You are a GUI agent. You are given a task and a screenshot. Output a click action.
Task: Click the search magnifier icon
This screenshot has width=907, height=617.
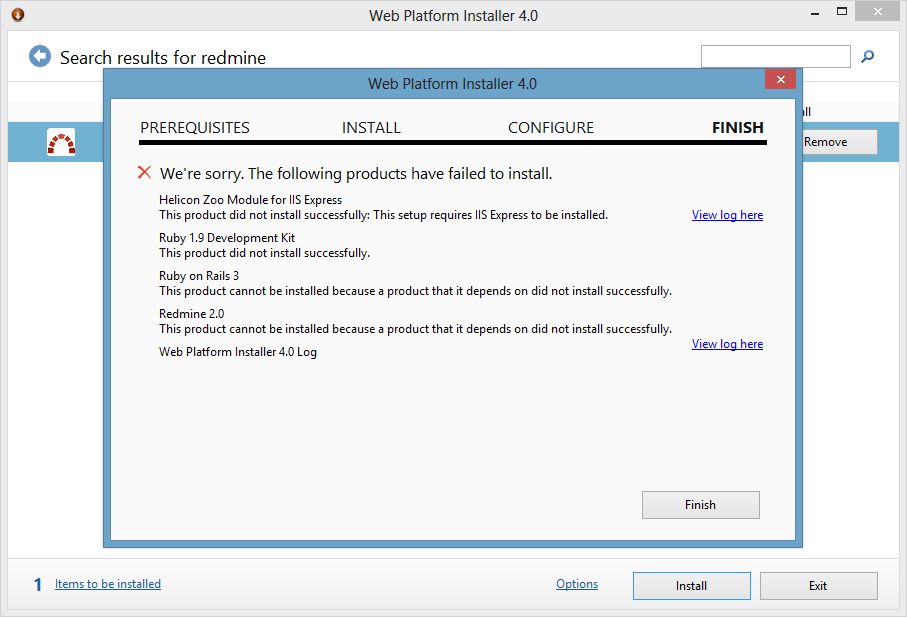(867, 57)
